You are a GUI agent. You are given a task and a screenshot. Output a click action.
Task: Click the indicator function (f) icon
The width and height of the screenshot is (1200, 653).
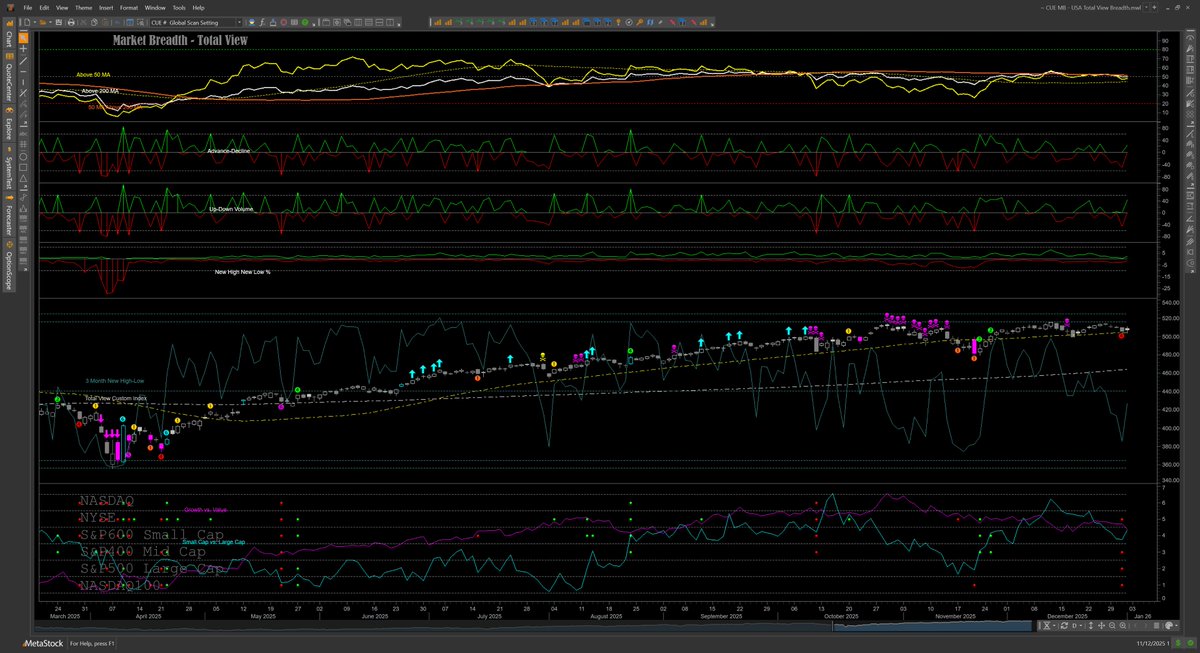click(262, 22)
